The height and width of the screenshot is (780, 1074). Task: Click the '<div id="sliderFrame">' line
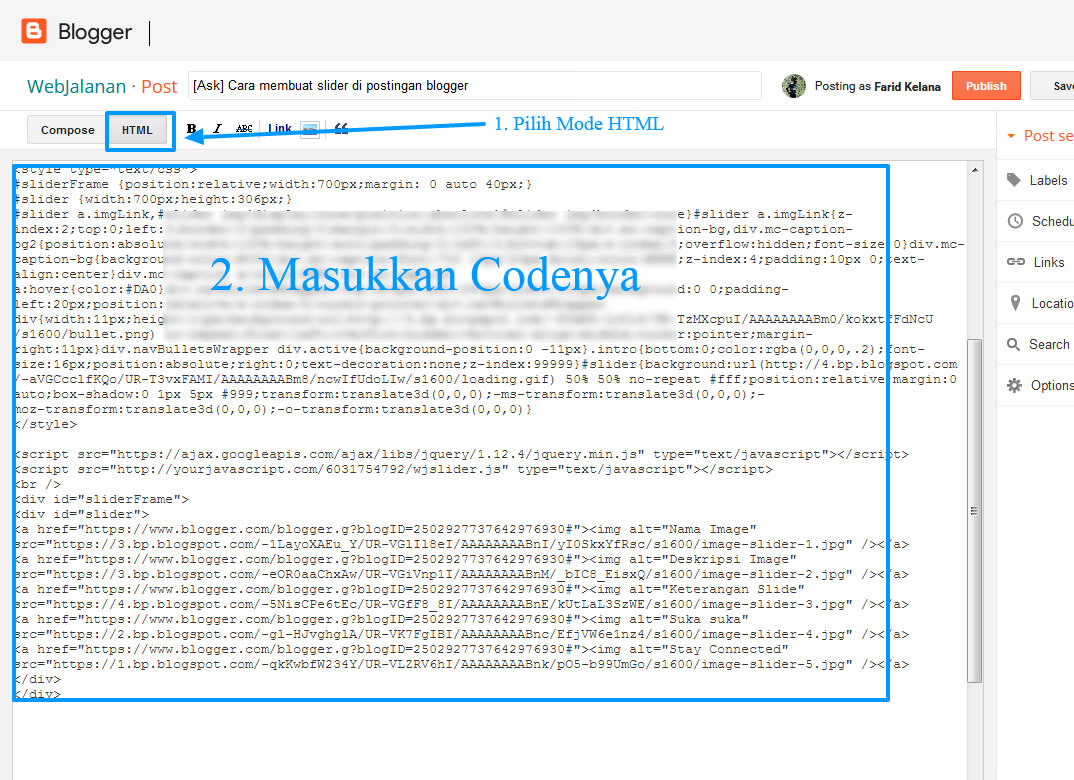point(101,499)
